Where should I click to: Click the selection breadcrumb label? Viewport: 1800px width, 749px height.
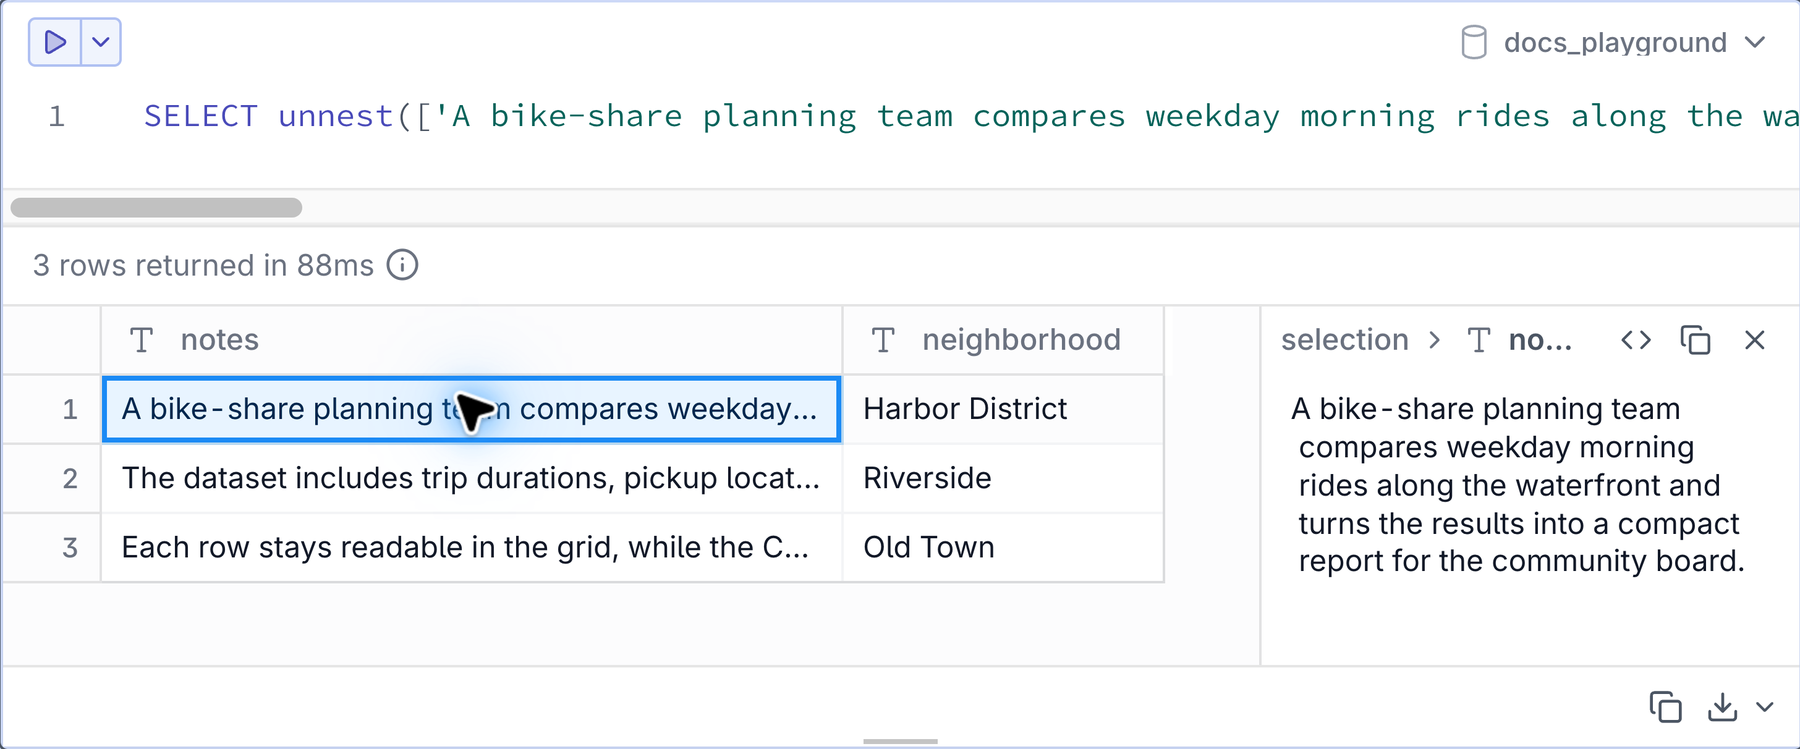1344,340
